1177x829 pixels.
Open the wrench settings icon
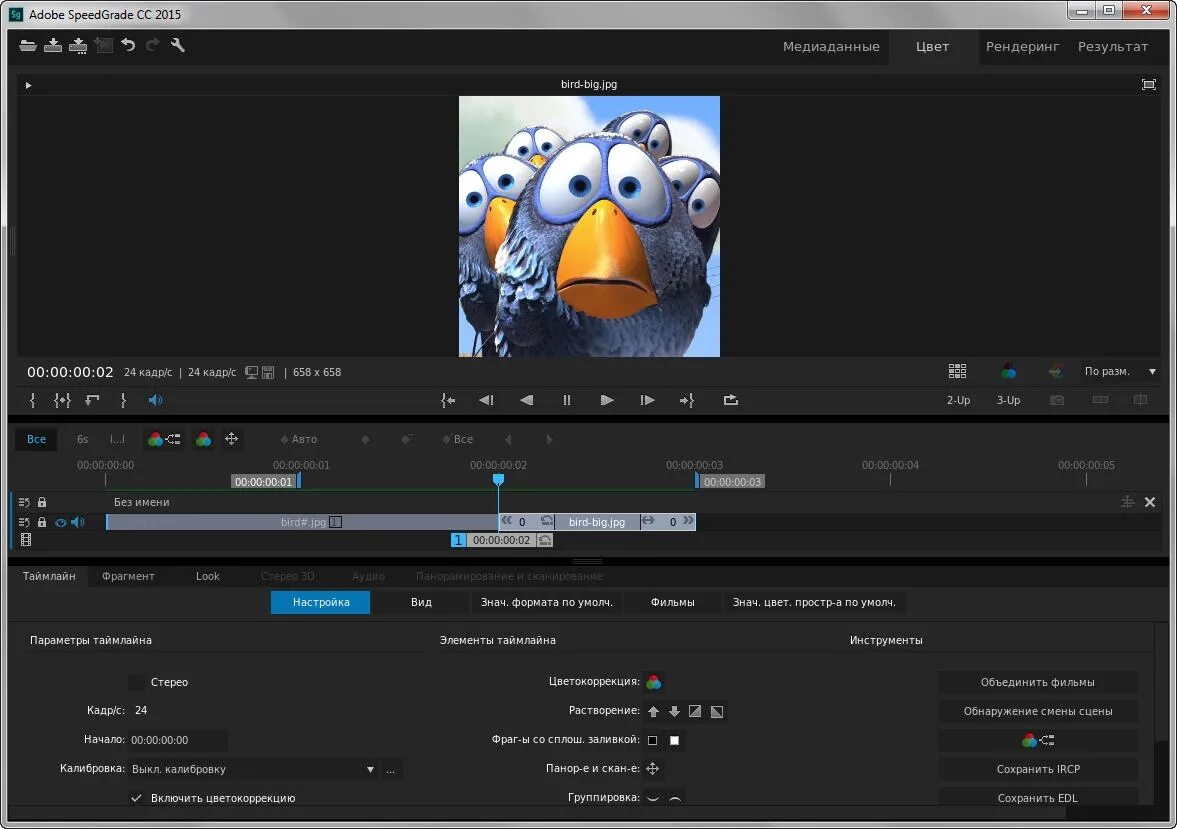tap(178, 45)
